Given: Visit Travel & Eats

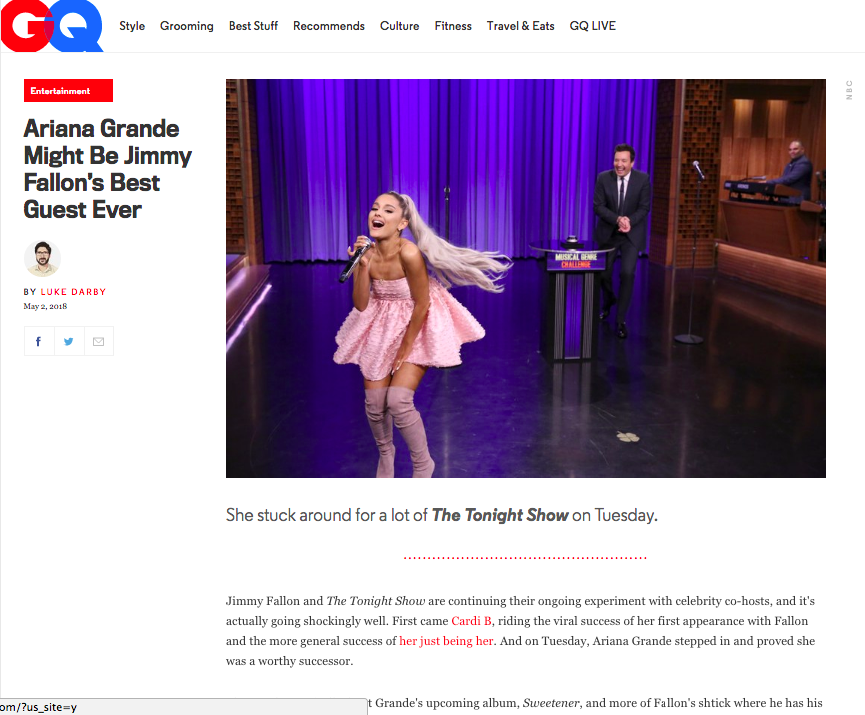Looking at the screenshot, I should [520, 26].
